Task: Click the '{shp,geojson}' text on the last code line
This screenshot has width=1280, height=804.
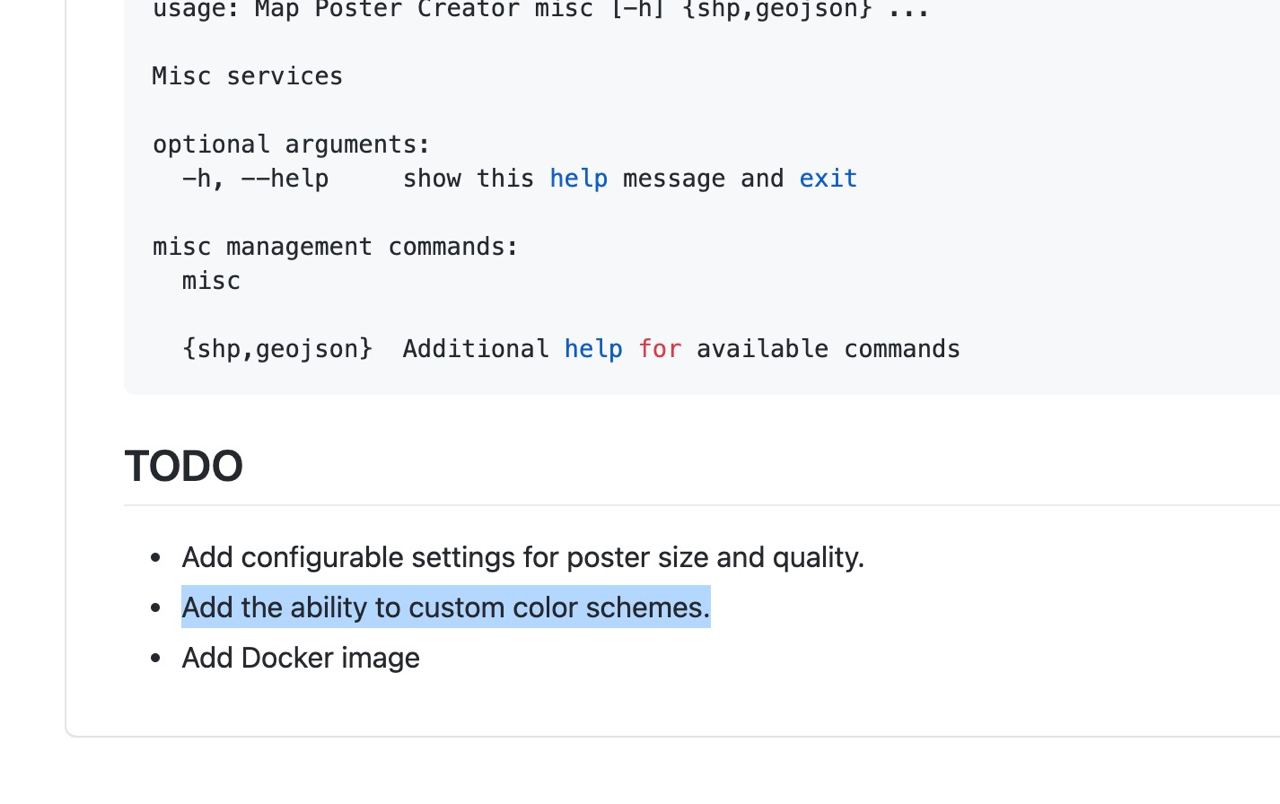Action: pos(277,349)
